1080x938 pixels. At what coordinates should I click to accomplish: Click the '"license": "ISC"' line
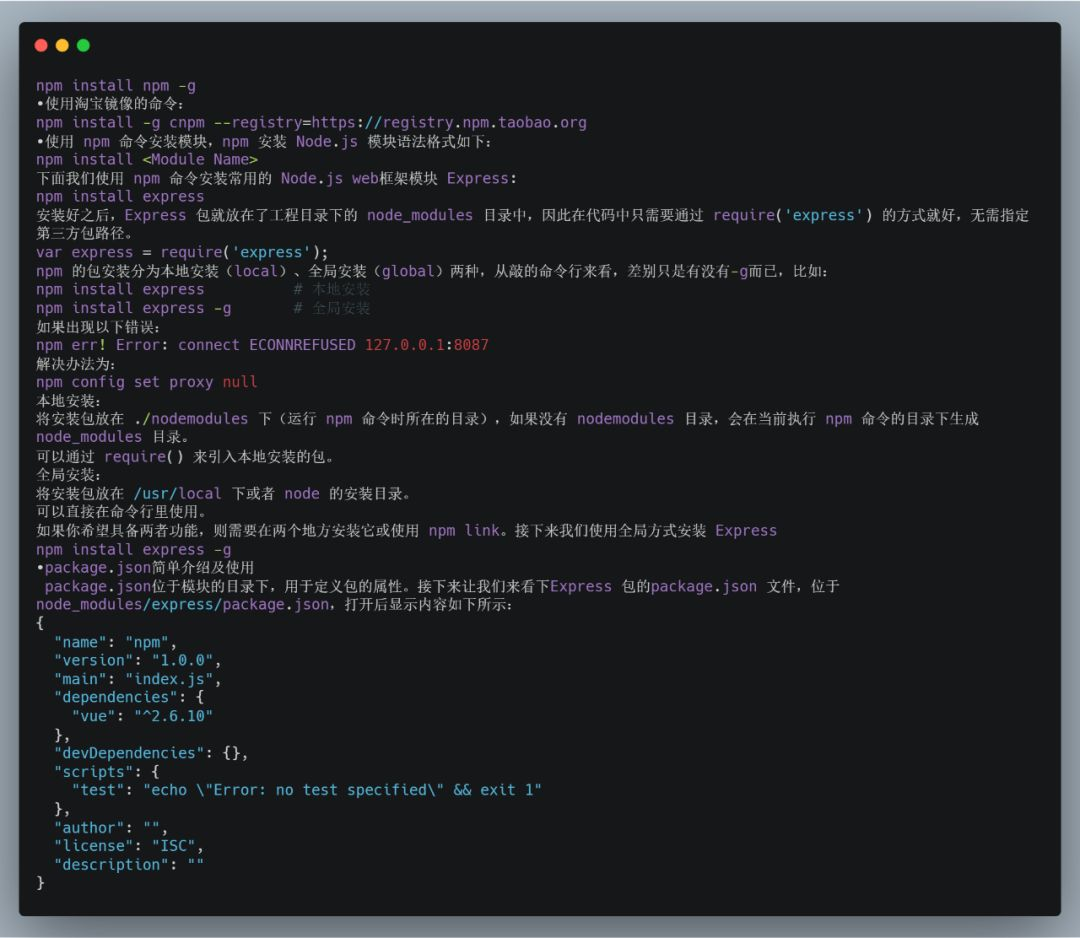point(129,846)
